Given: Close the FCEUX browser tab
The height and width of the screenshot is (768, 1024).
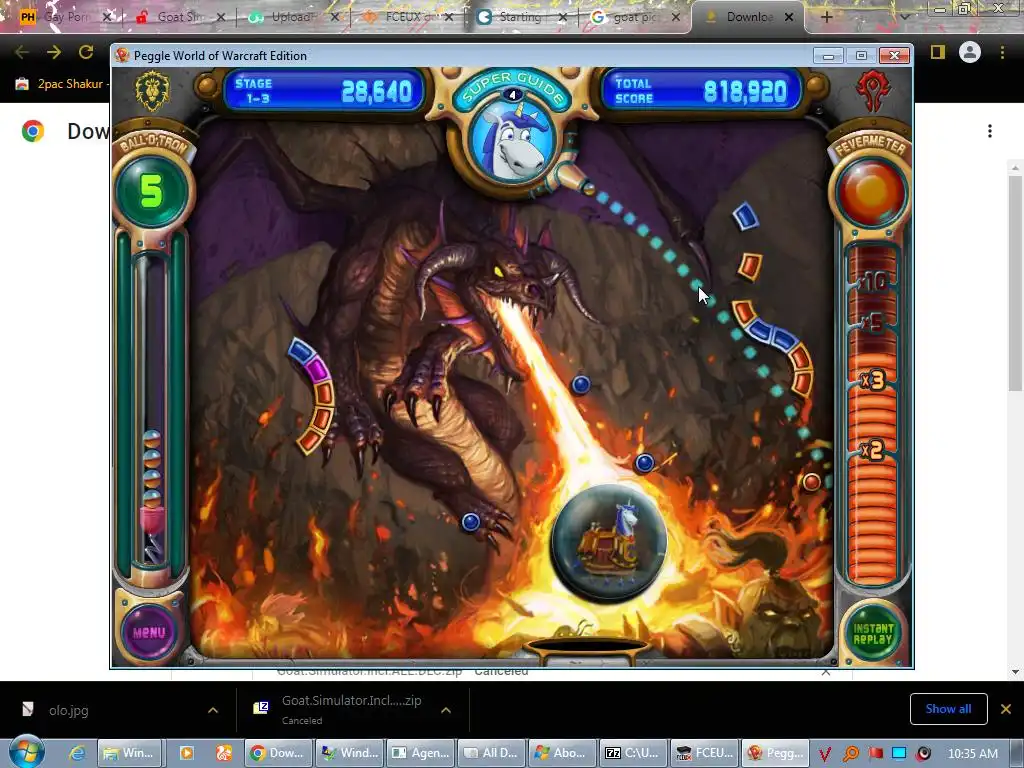Looking at the screenshot, I should coord(449,17).
